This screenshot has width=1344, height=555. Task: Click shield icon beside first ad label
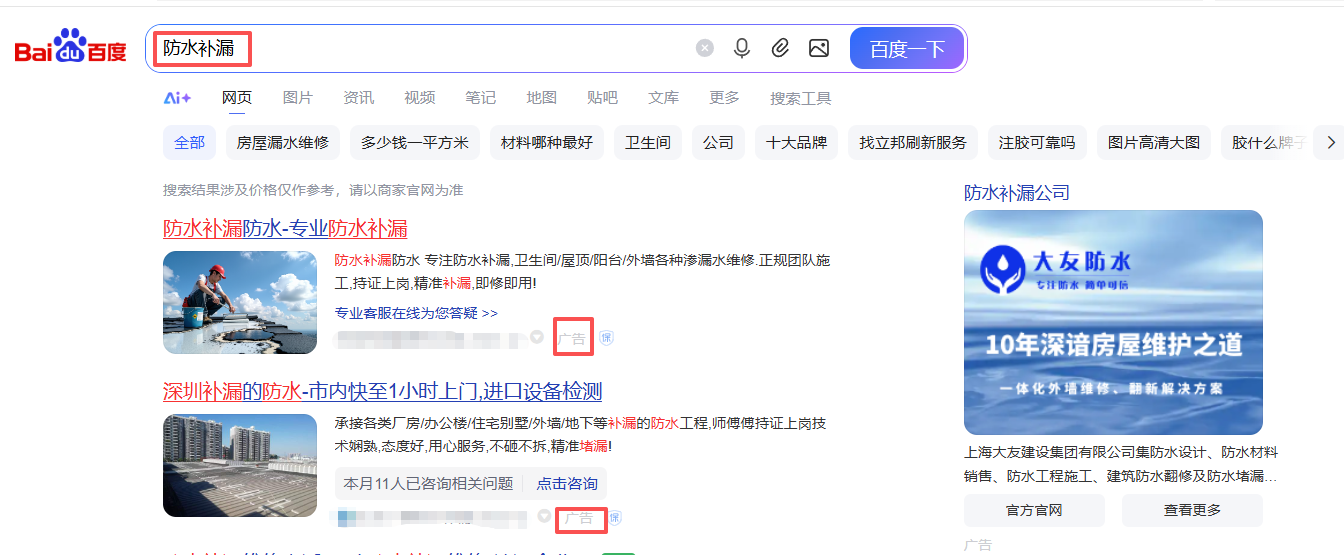coord(606,339)
